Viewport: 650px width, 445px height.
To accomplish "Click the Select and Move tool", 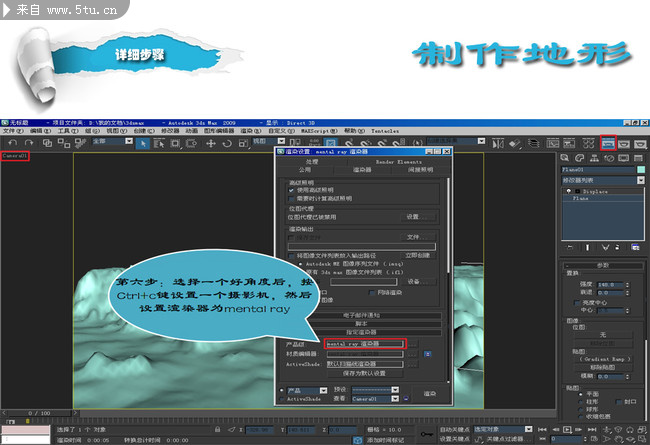I will click(x=211, y=144).
